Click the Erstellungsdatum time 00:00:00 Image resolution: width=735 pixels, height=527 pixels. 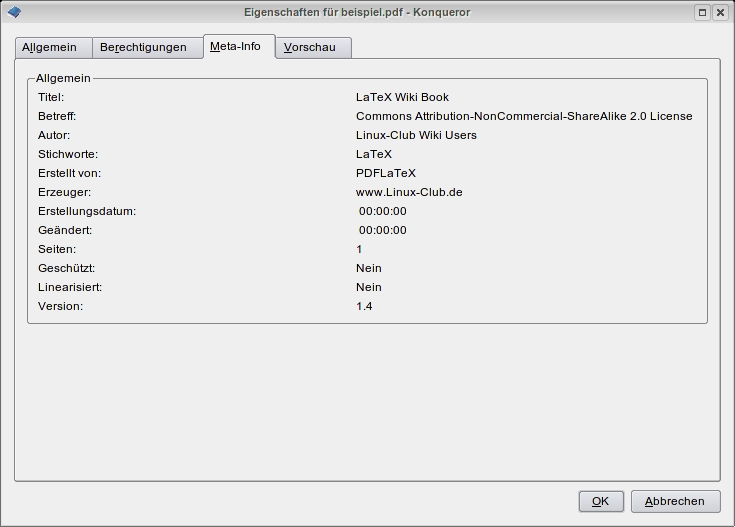[x=382, y=211]
